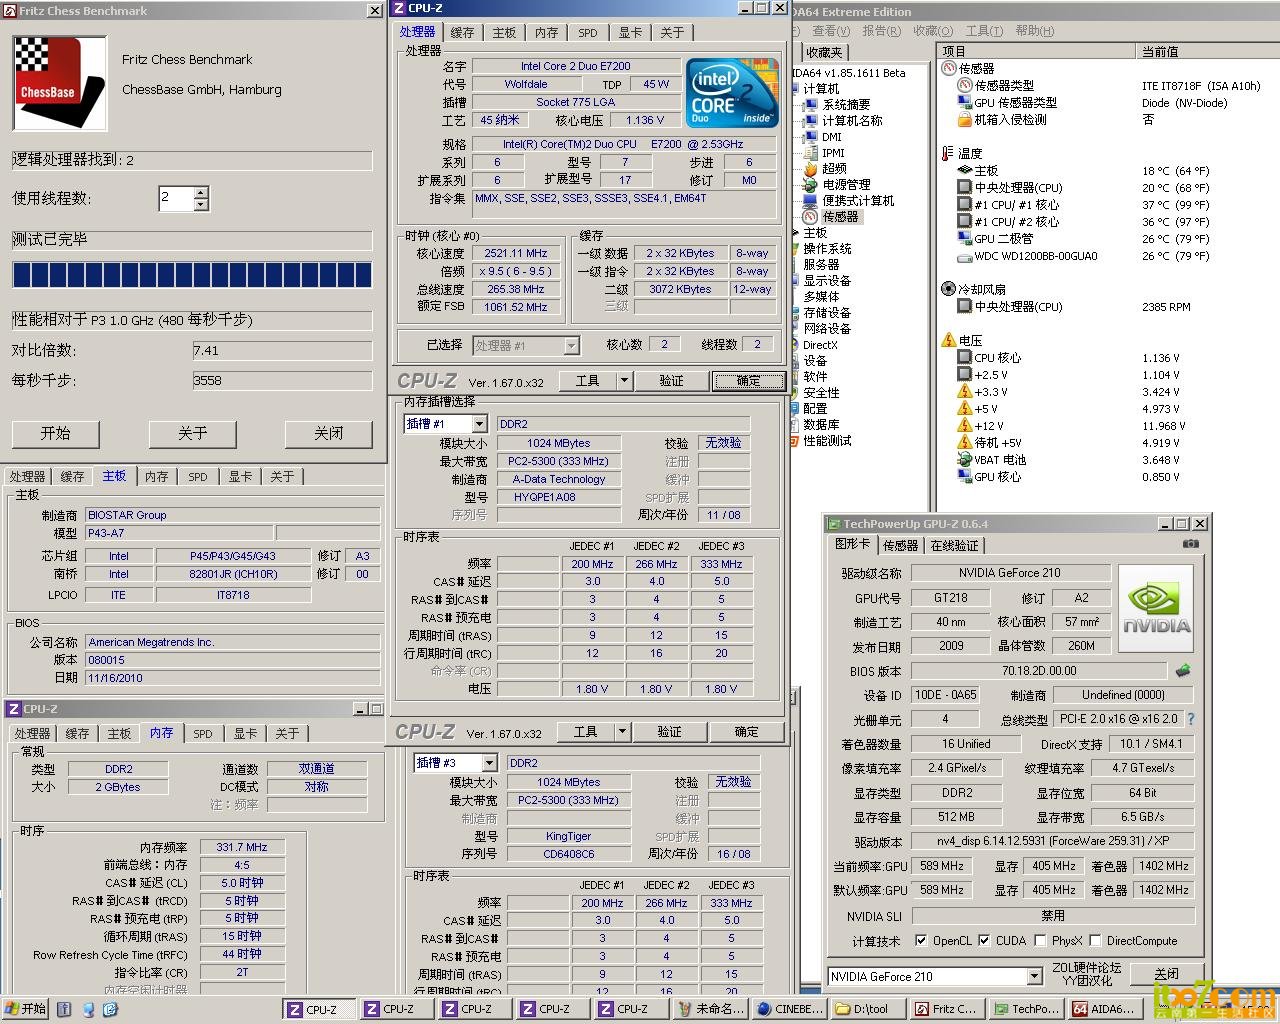Open the 报告(R) menu in AIDA64
Screen dimensions: 1280x1024
tap(880, 31)
